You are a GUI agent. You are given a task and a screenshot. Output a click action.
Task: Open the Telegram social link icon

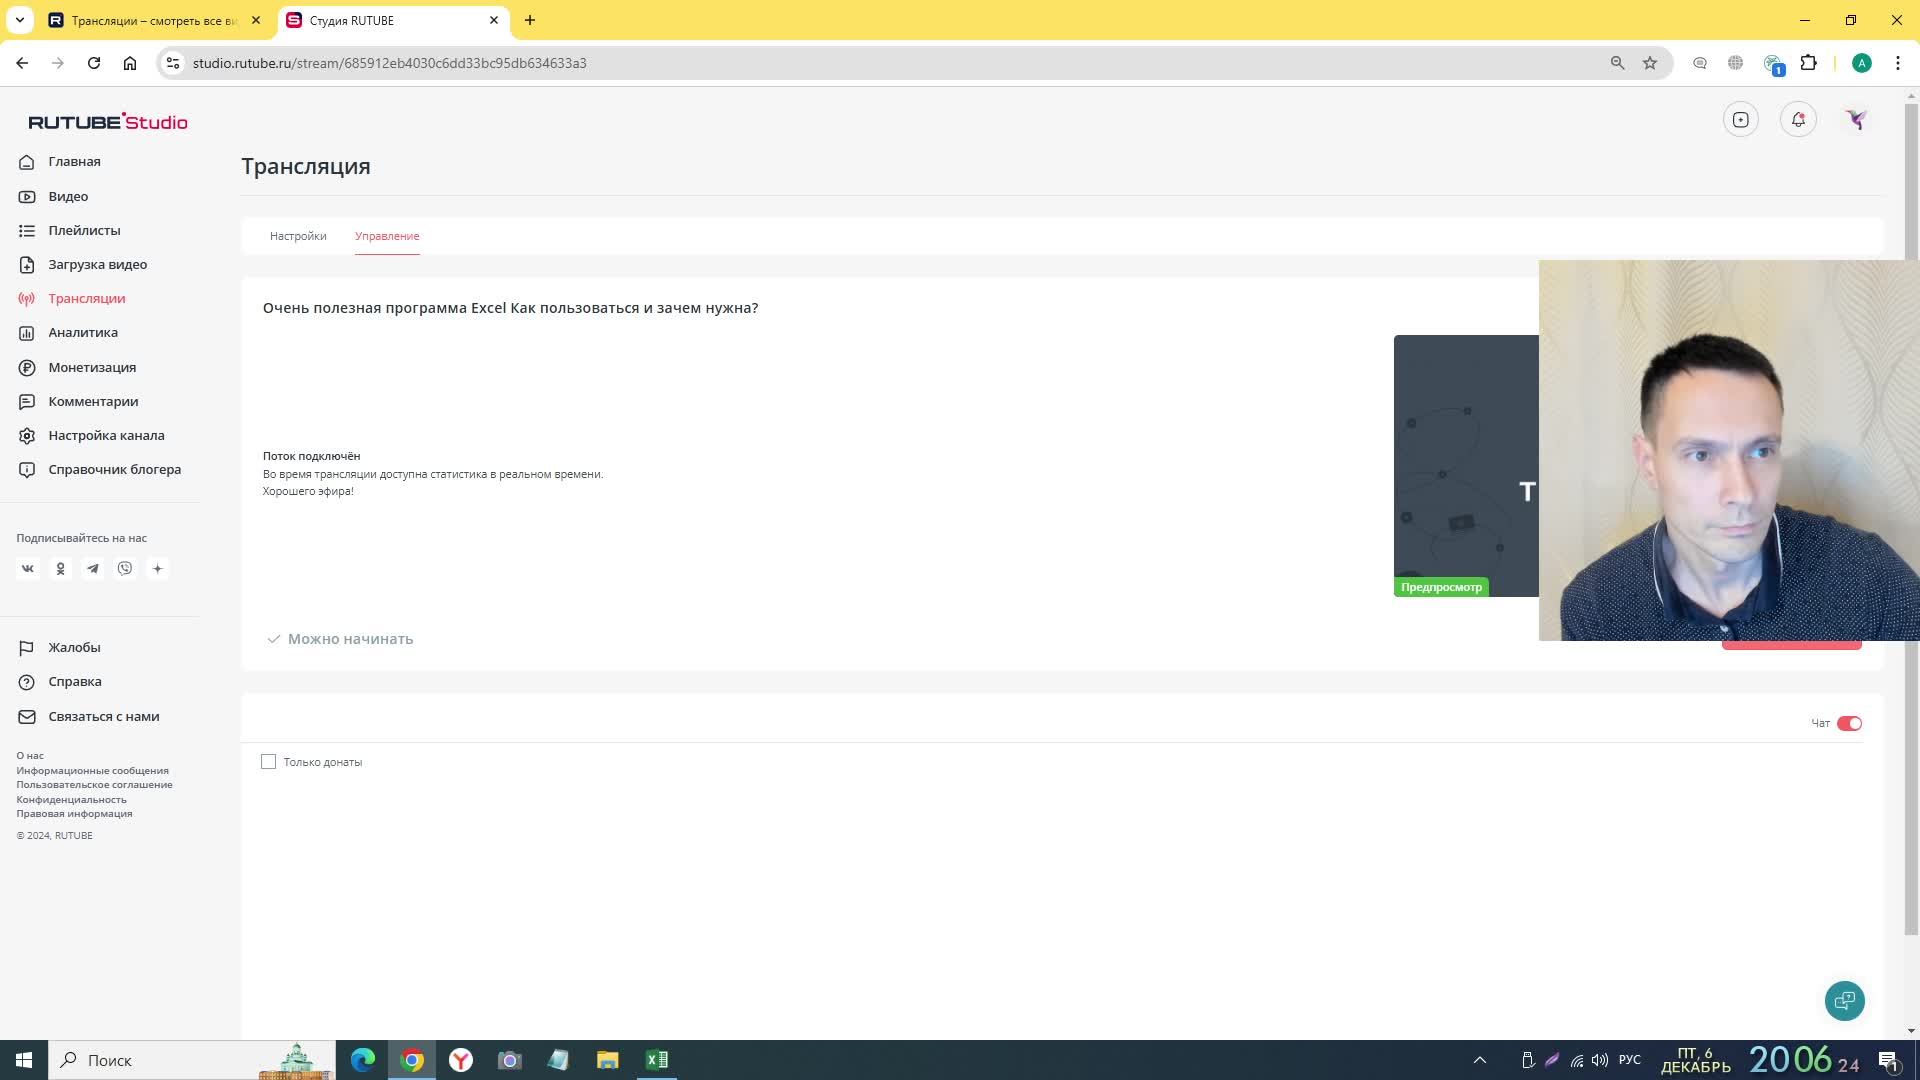click(x=93, y=569)
